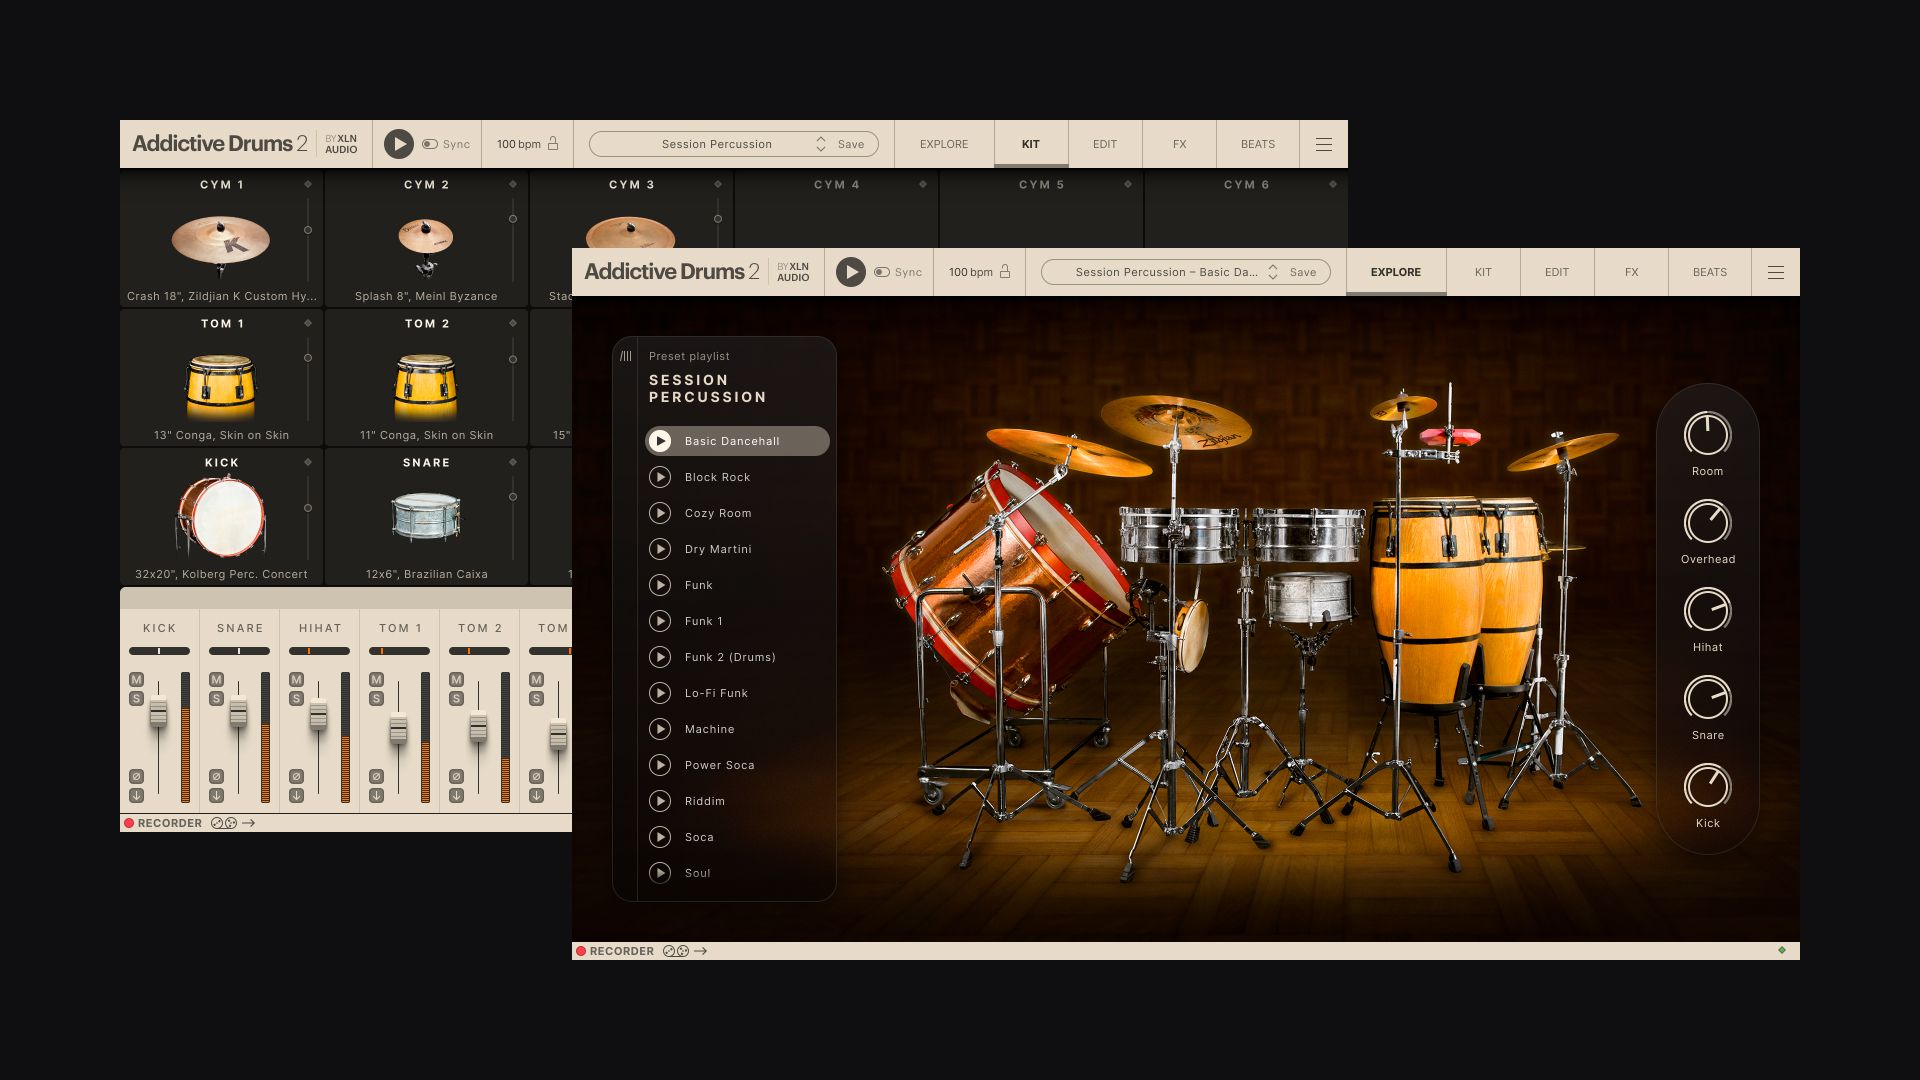
Task: Preview the Lo-Fi Funk preset
Action: click(x=660, y=693)
